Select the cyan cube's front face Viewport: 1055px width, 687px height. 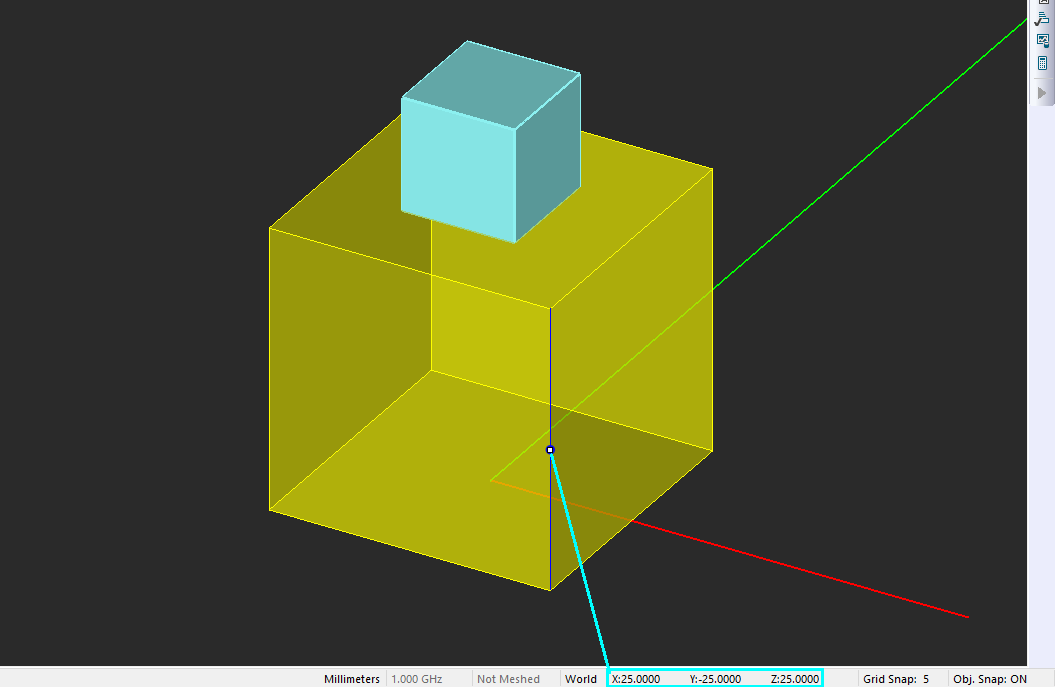(x=458, y=170)
